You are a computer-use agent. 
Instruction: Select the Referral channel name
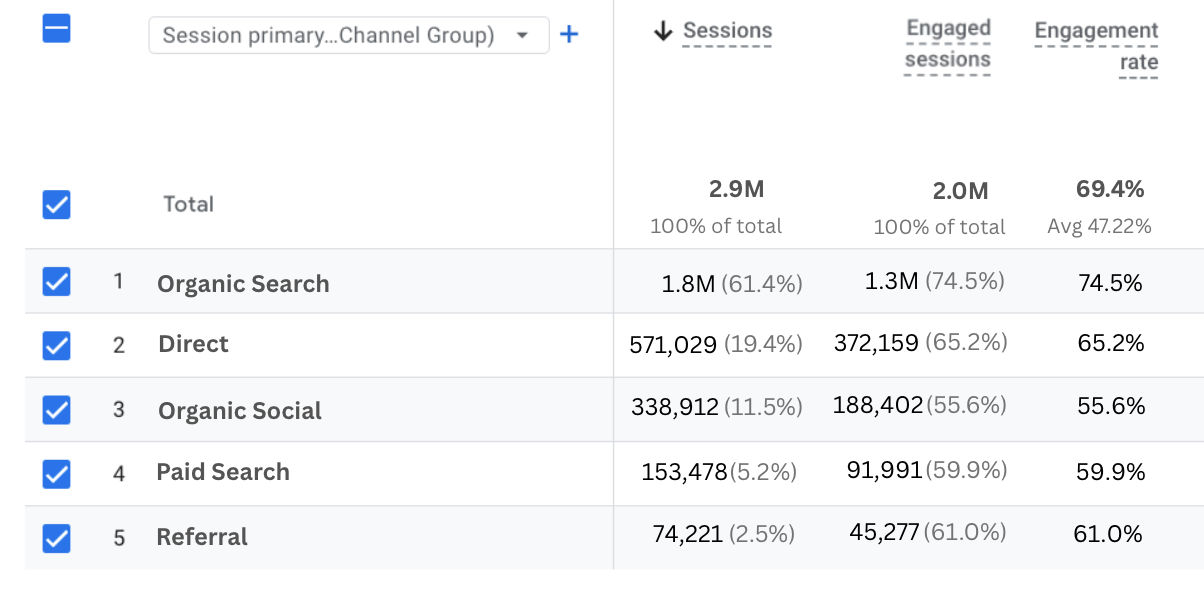point(202,537)
